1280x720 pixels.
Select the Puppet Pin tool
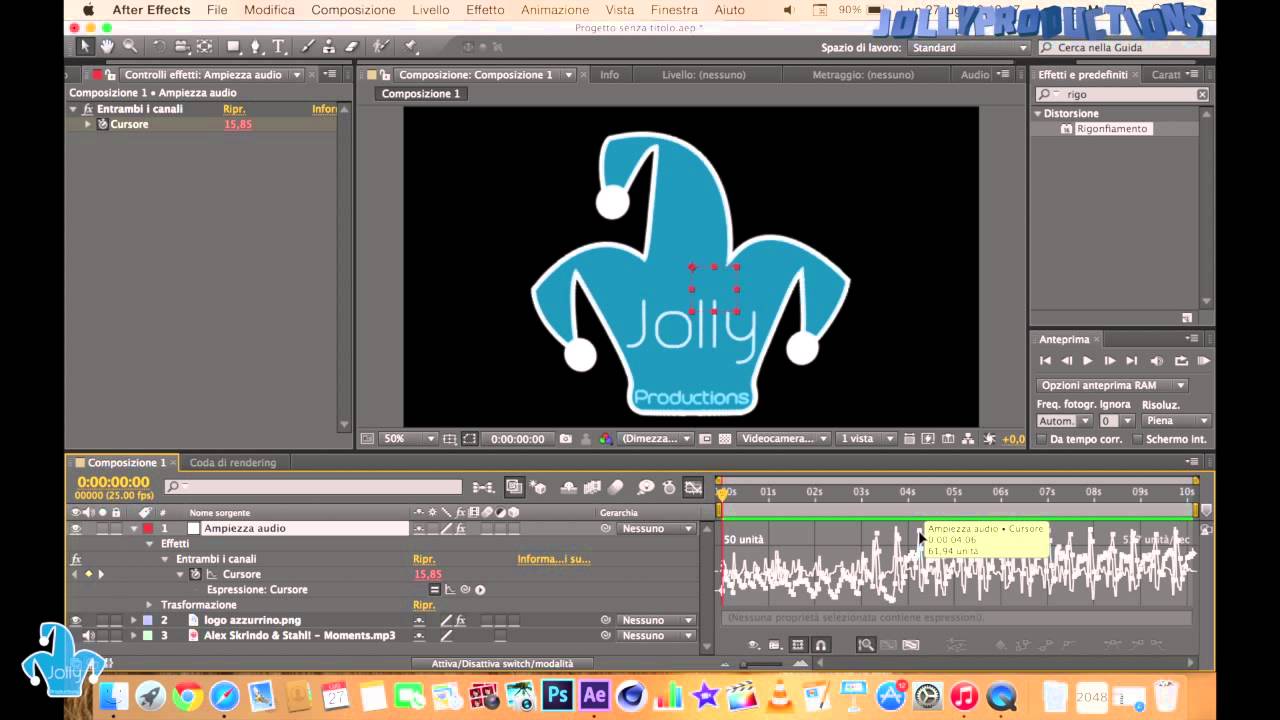point(411,46)
